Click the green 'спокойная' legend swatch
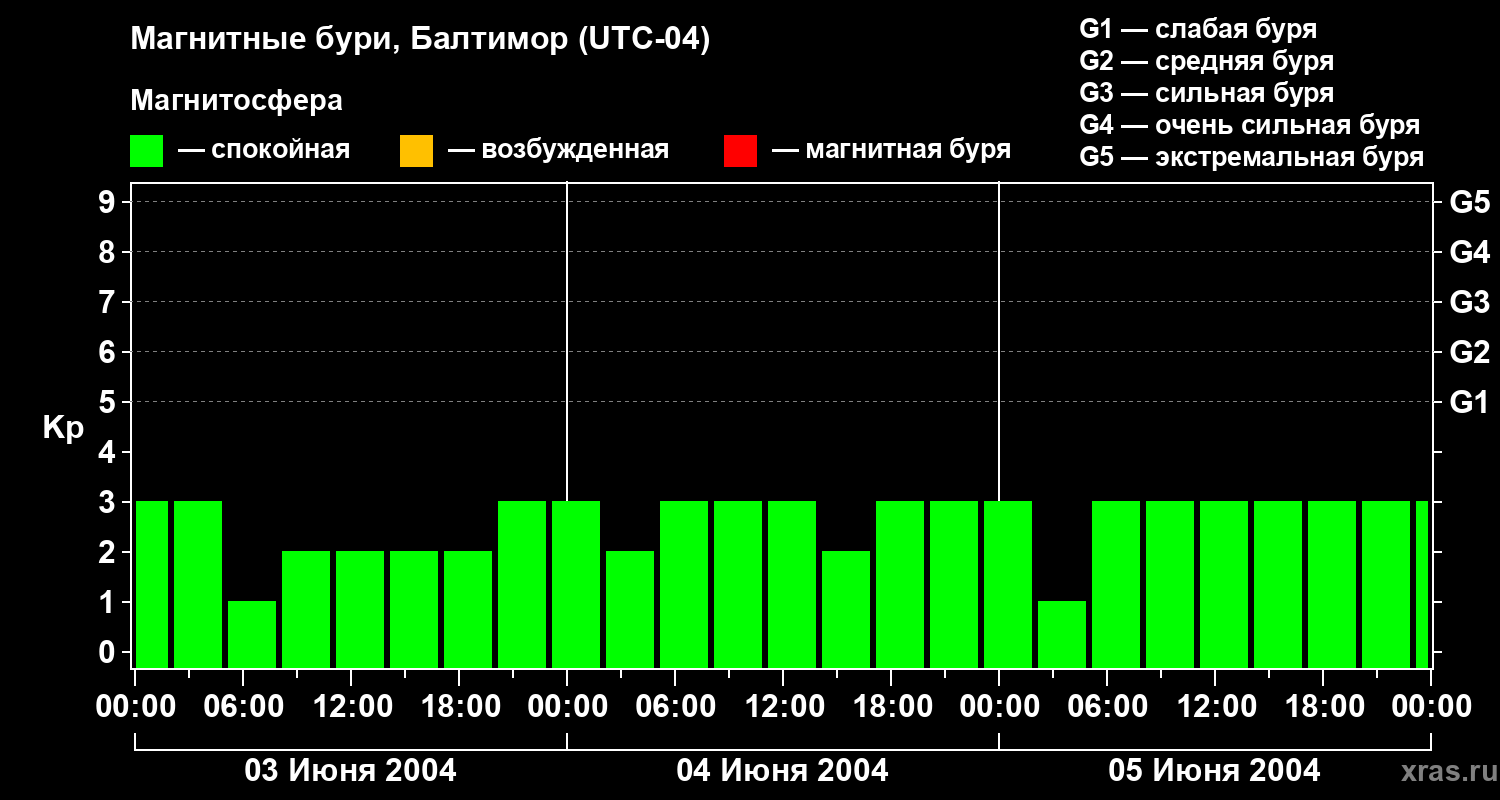 click(147, 151)
